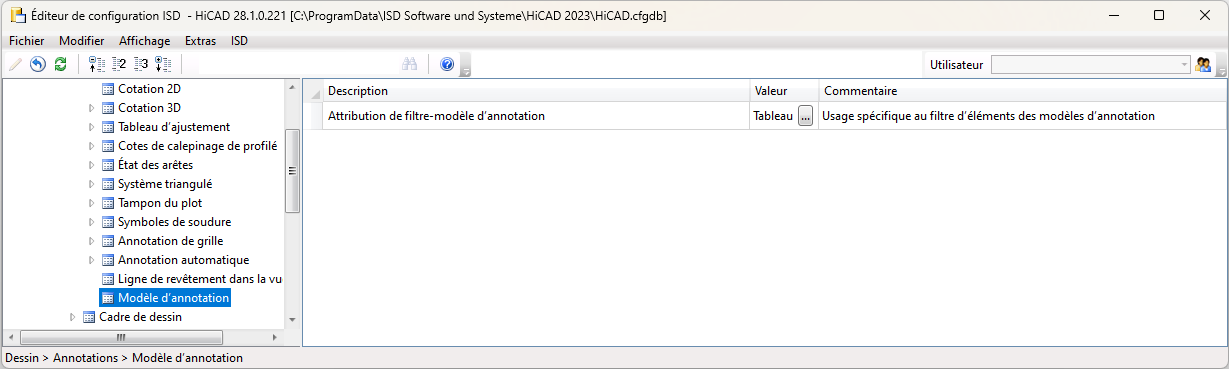The height and width of the screenshot is (369, 1229).
Task: Select Annotation automatique in the tree
Action: (x=183, y=260)
